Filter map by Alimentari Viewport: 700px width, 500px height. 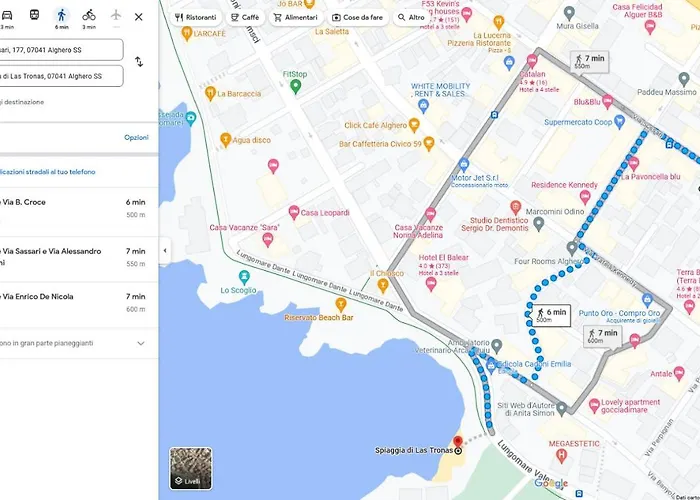[296, 17]
